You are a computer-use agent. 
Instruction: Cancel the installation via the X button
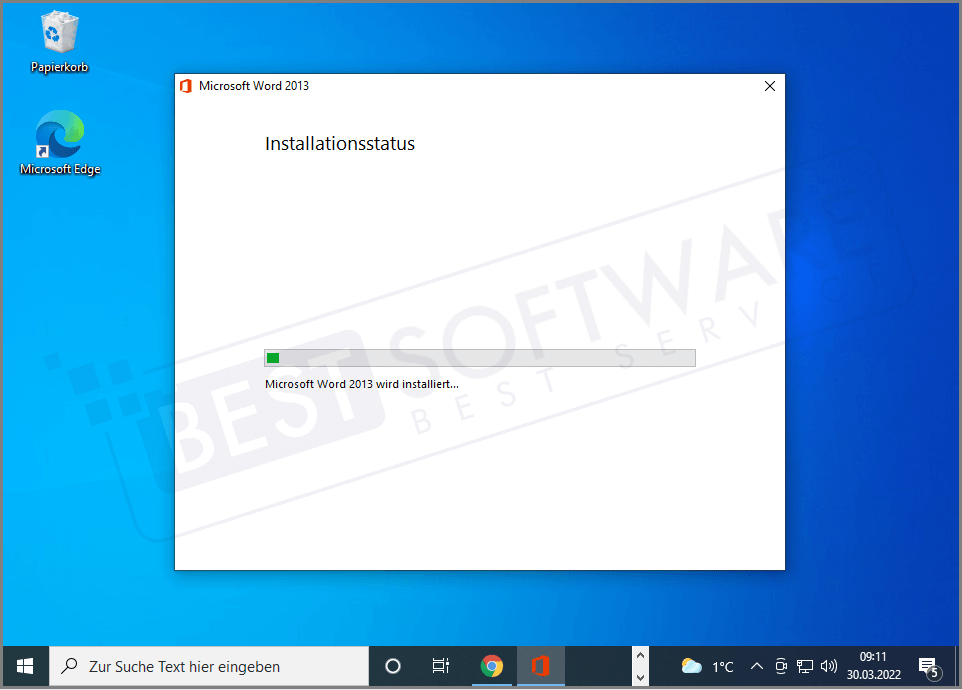(x=769, y=86)
